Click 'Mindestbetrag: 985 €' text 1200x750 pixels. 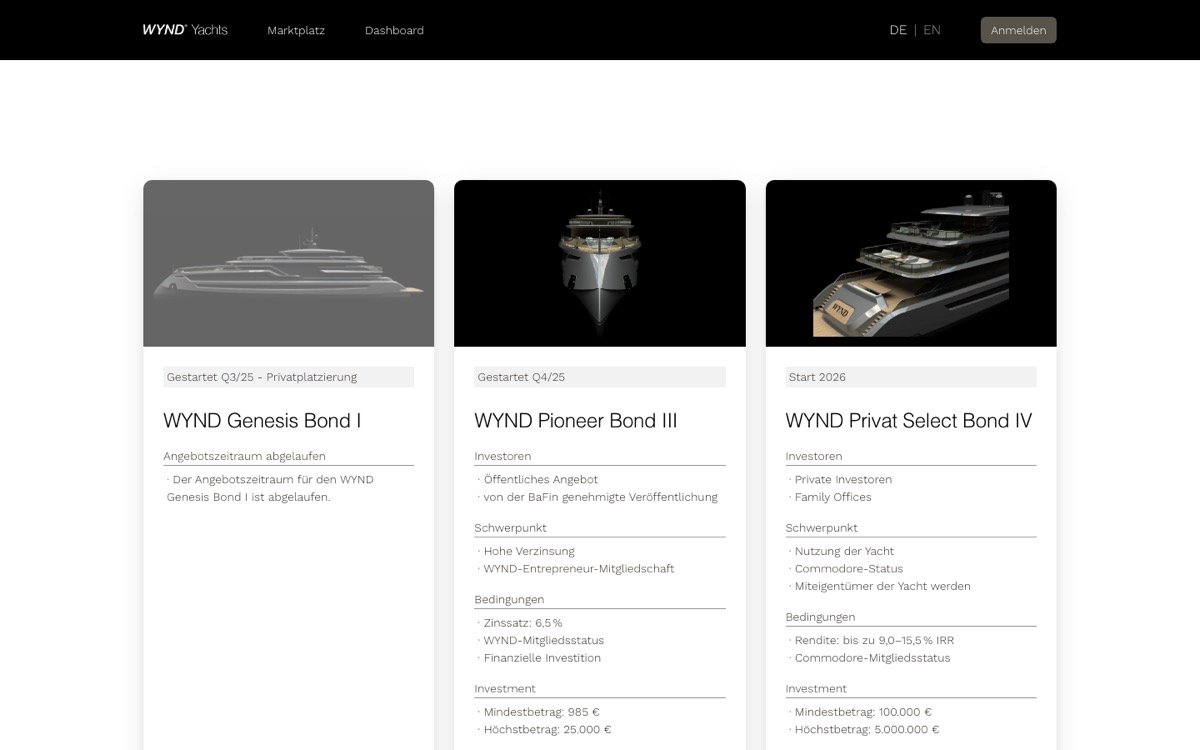pos(541,712)
